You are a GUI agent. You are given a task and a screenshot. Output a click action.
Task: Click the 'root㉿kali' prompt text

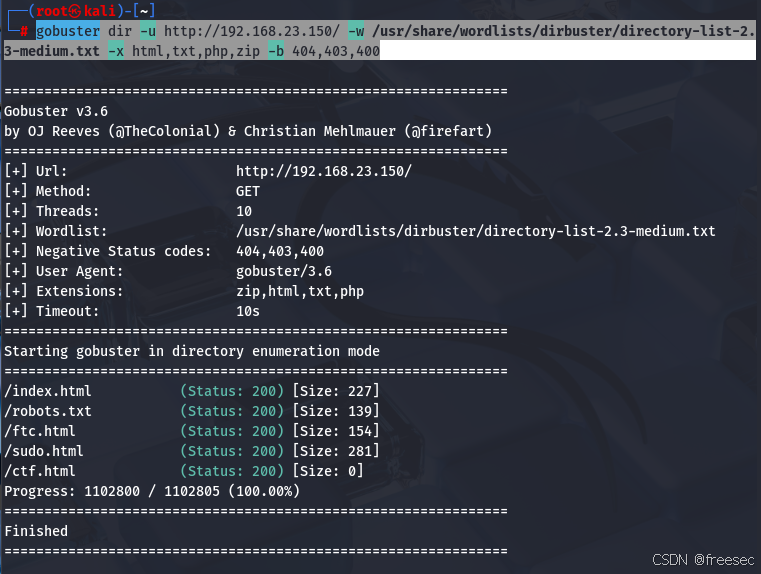click(x=76, y=10)
